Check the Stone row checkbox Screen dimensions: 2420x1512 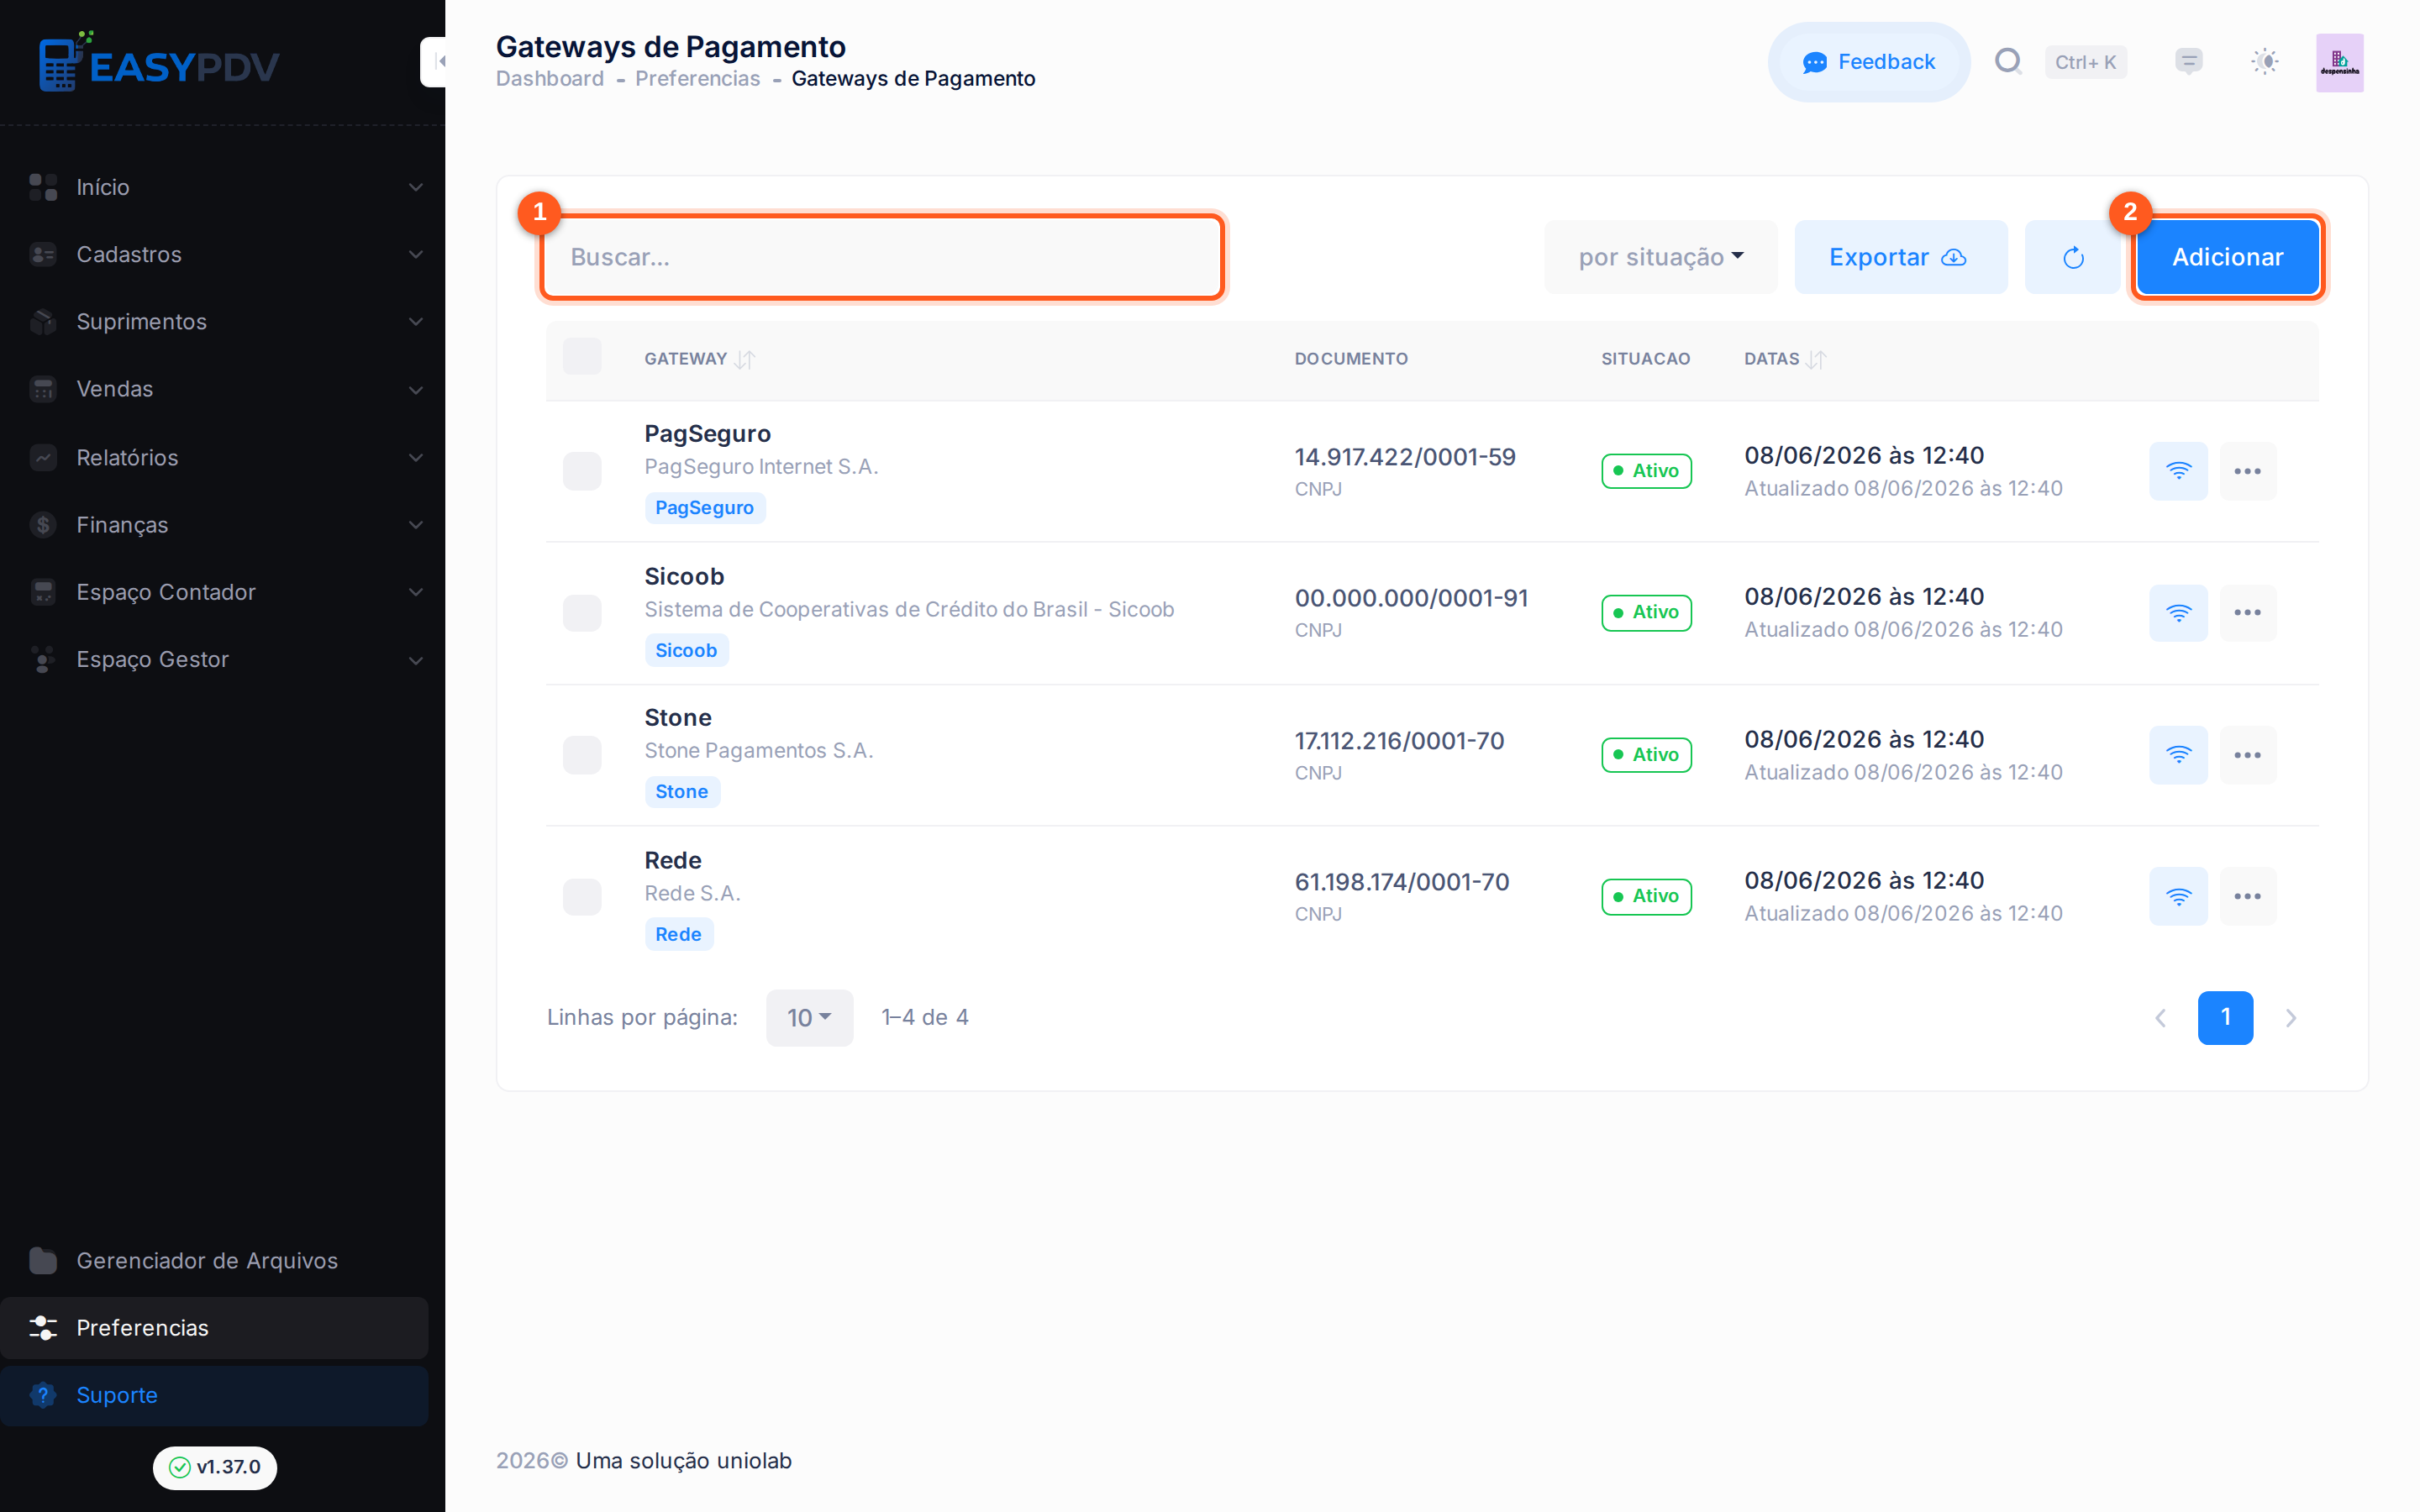tap(582, 755)
